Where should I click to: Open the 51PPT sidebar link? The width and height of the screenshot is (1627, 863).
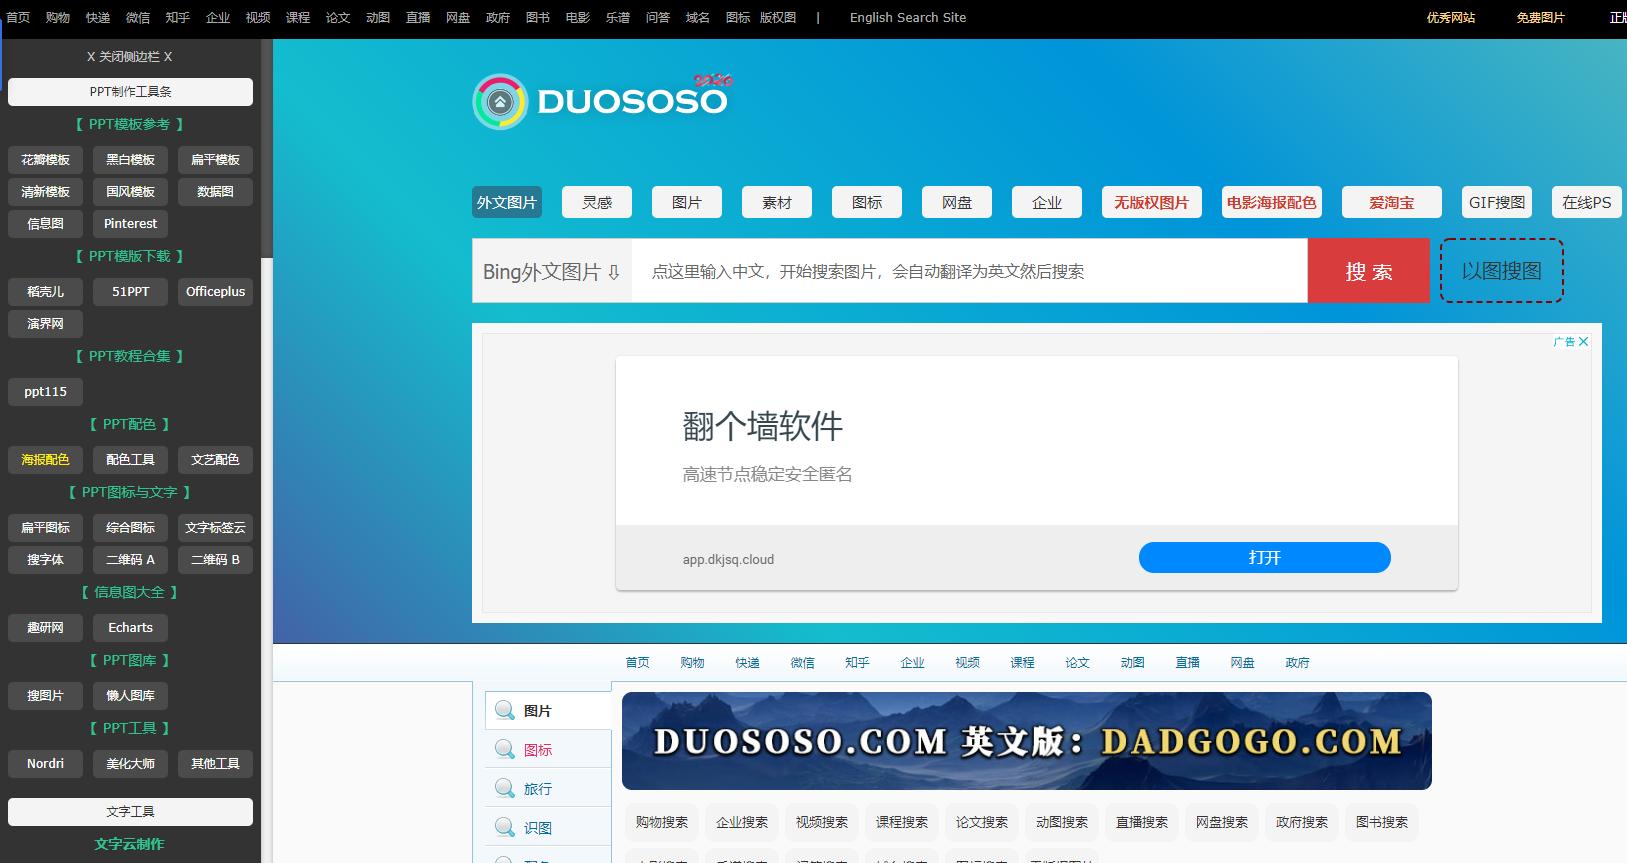click(x=130, y=292)
